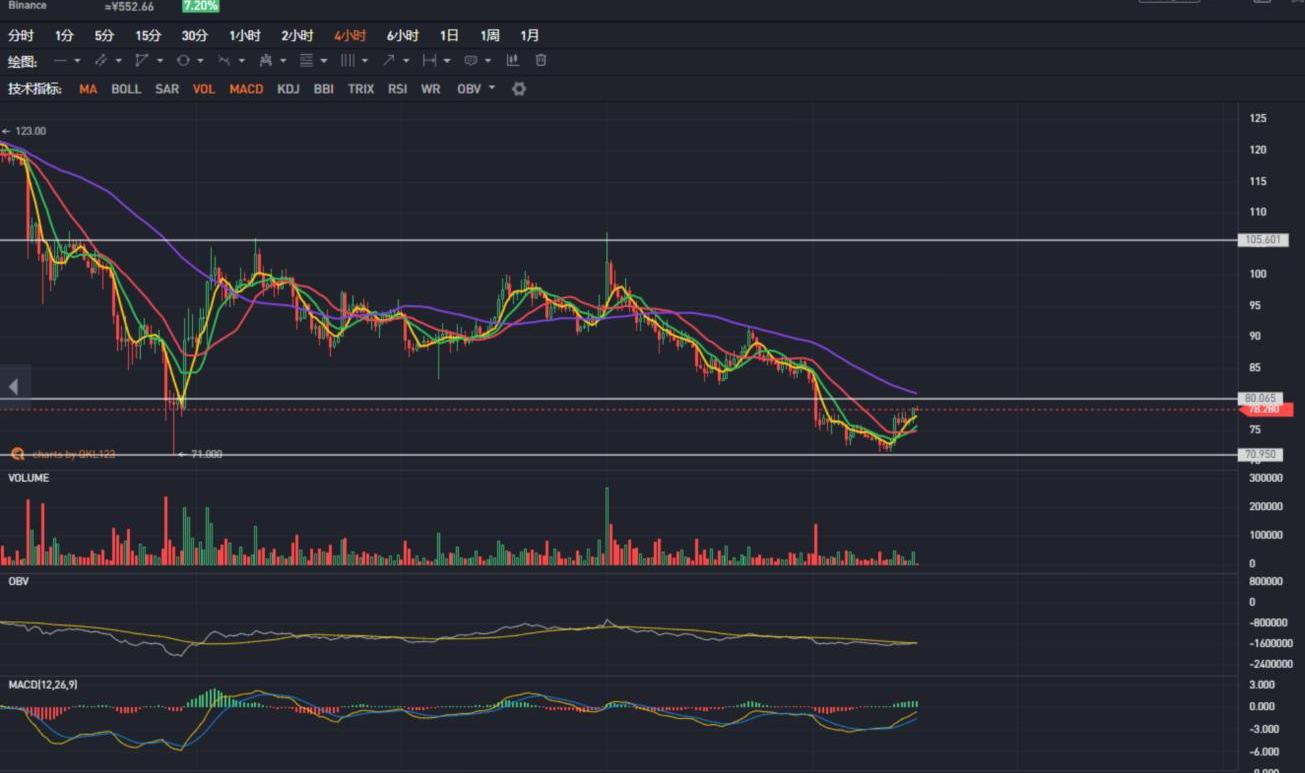Select the pencil drawing tool
This screenshot has height=773, width=1305.
tap(101, 61)
